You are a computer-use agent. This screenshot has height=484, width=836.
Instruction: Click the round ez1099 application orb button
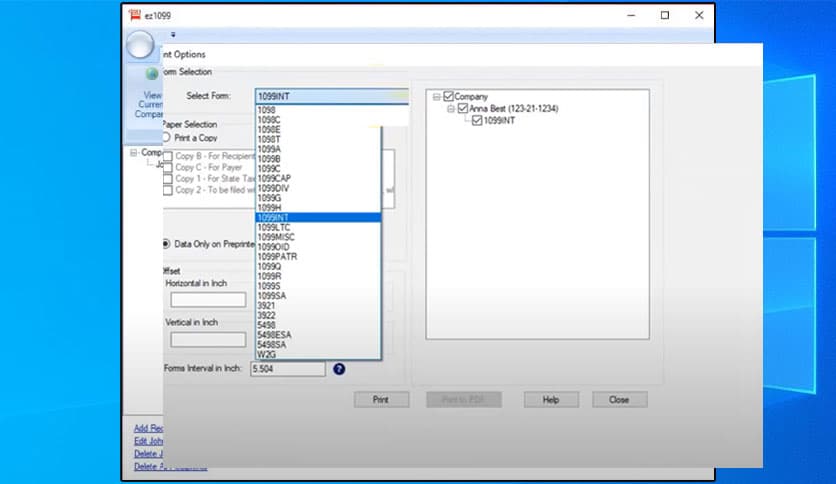tap(140, 45)
